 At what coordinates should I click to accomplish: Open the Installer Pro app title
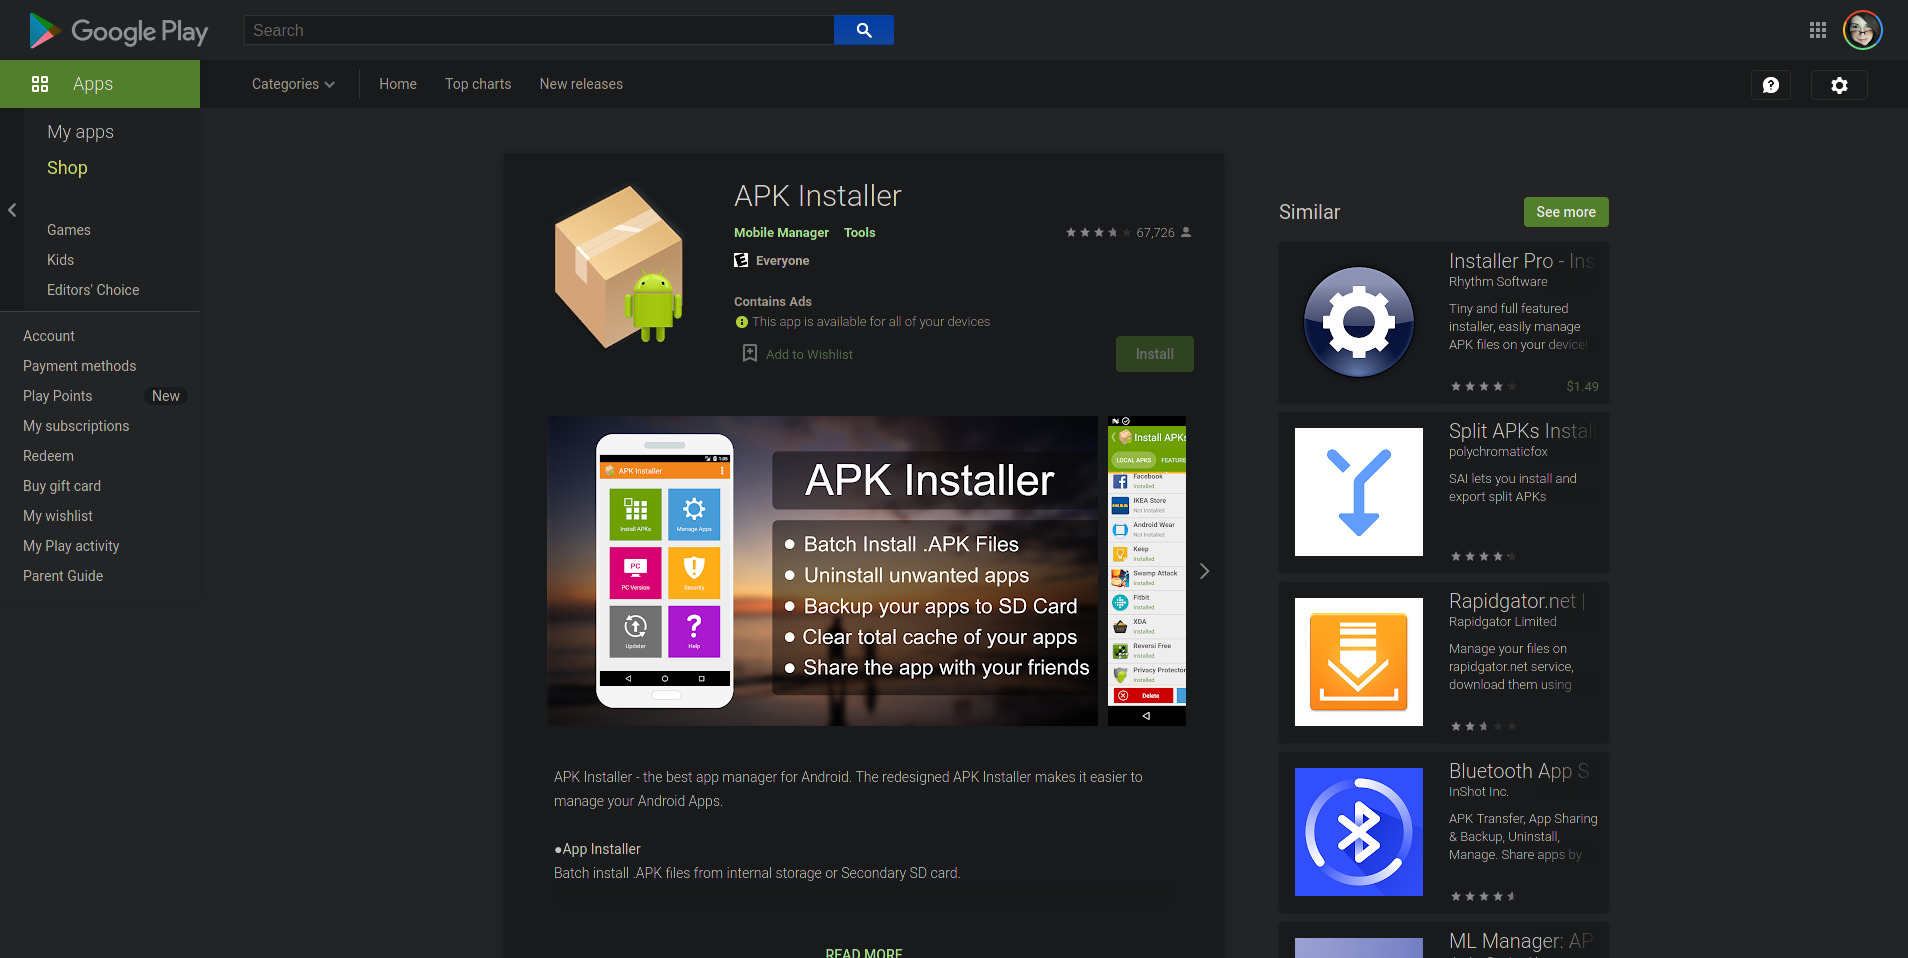point(1521,261)
